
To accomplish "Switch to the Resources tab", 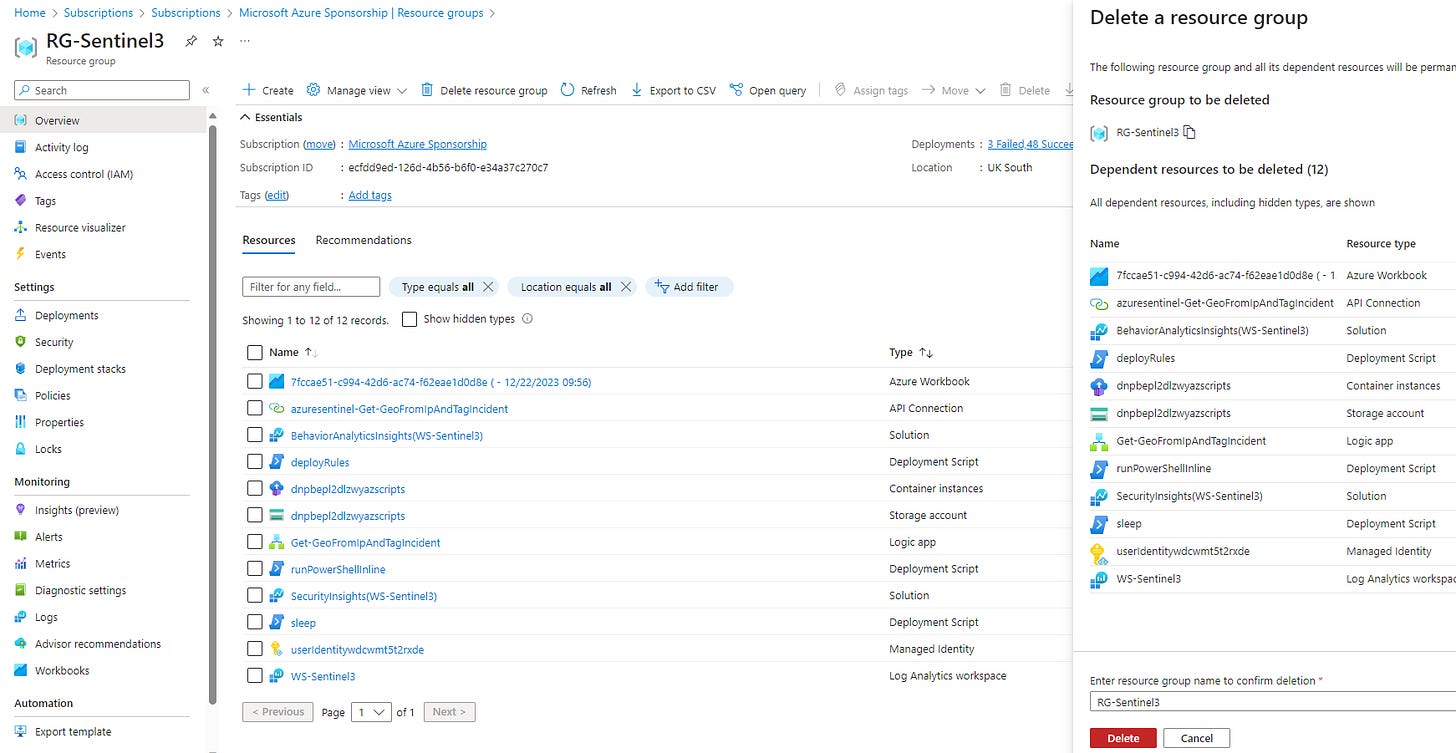I will 269,240.
